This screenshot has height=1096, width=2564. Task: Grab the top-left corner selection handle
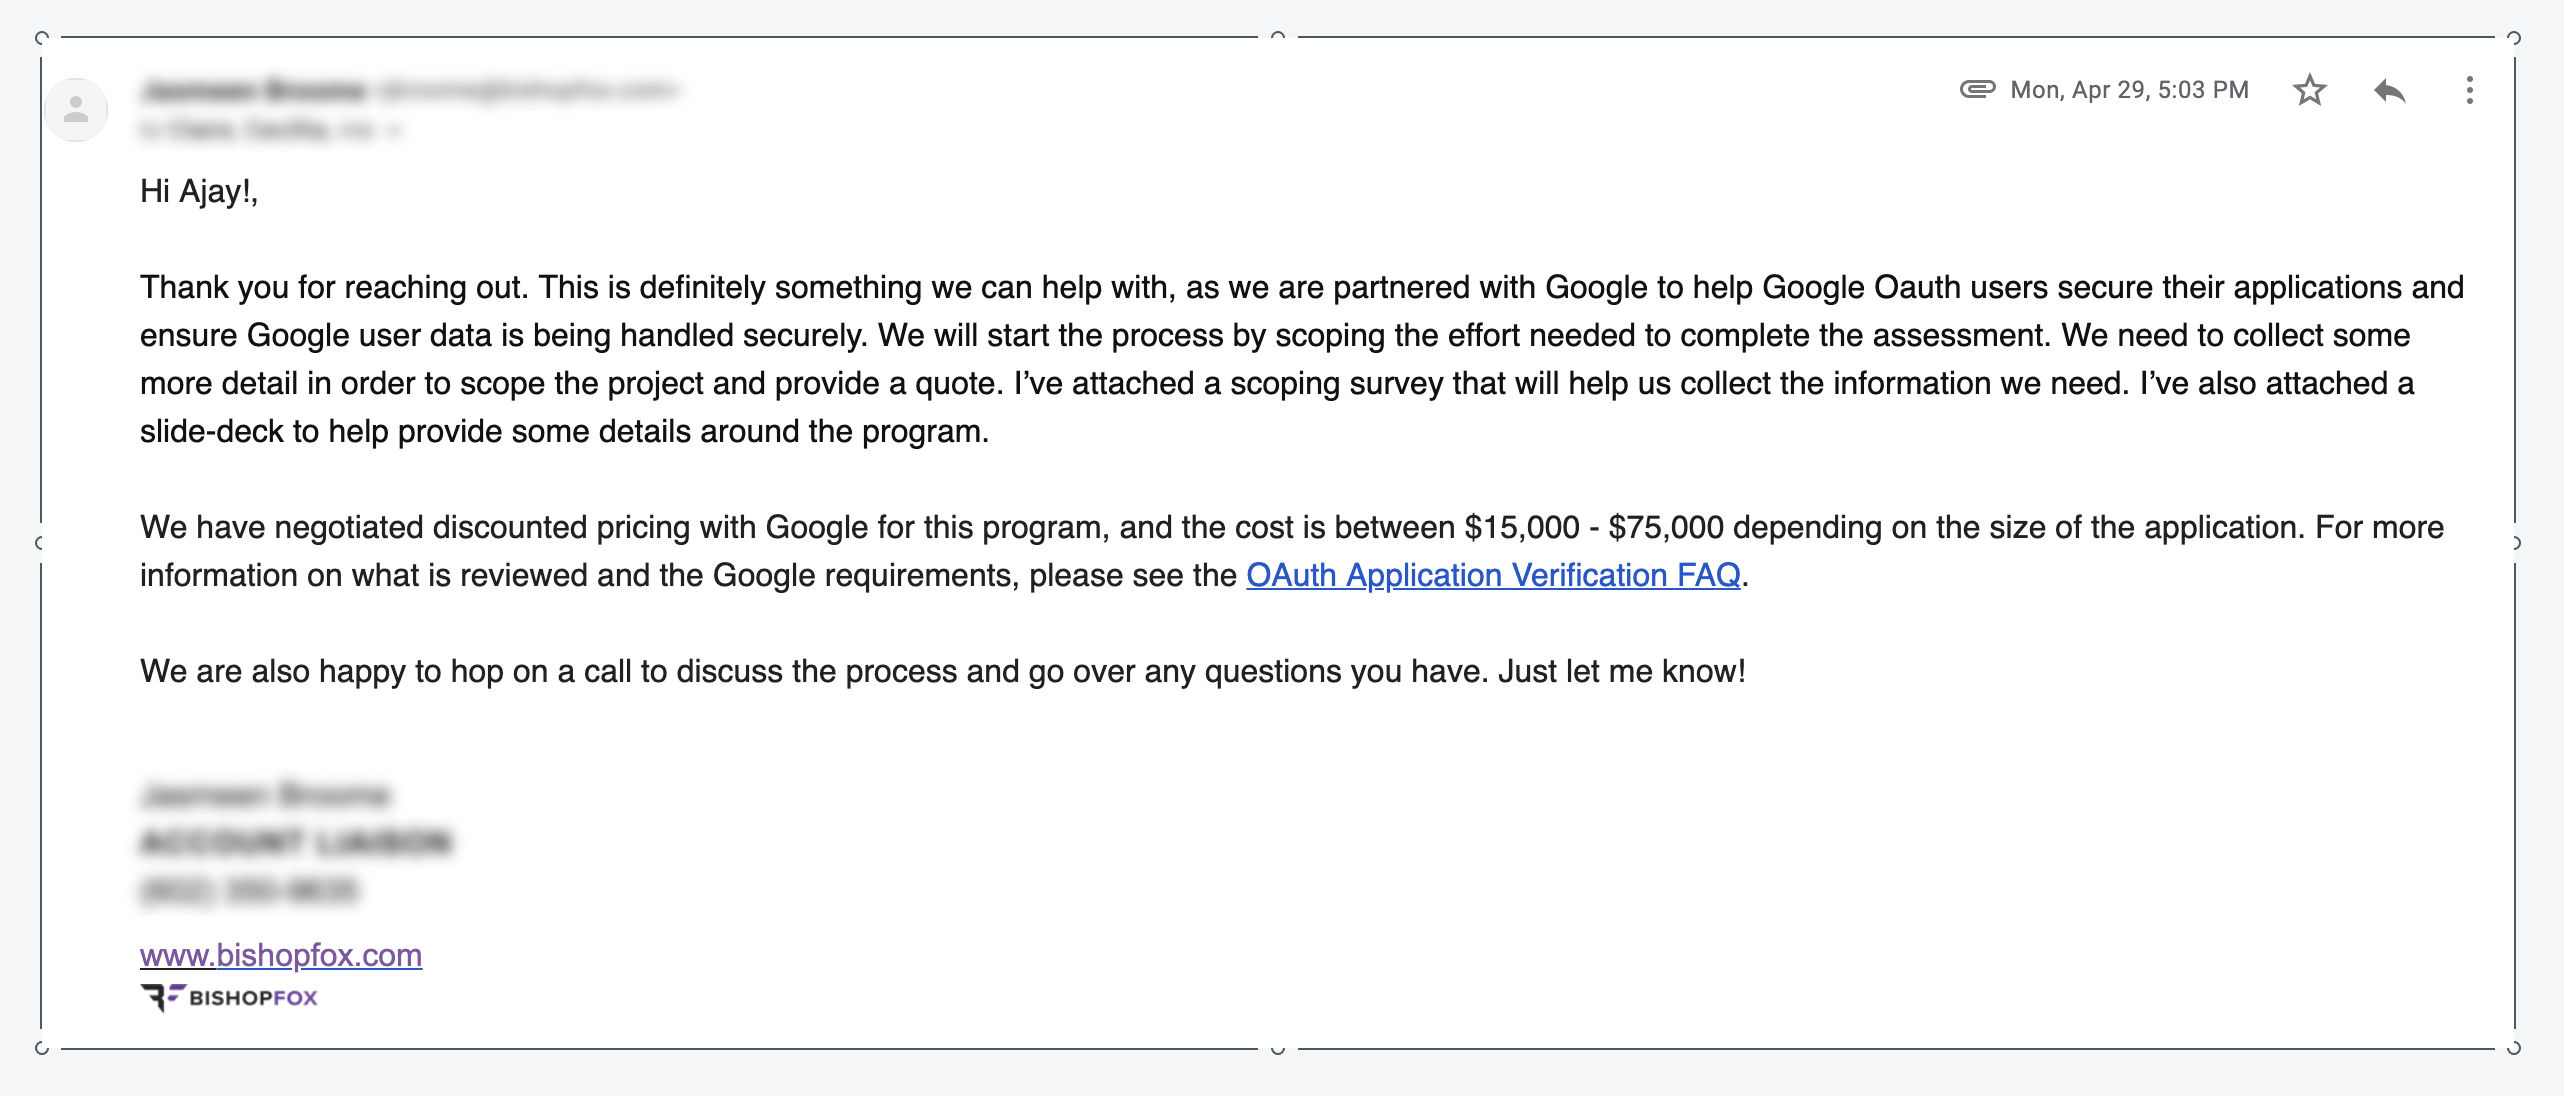pos(41,38)
